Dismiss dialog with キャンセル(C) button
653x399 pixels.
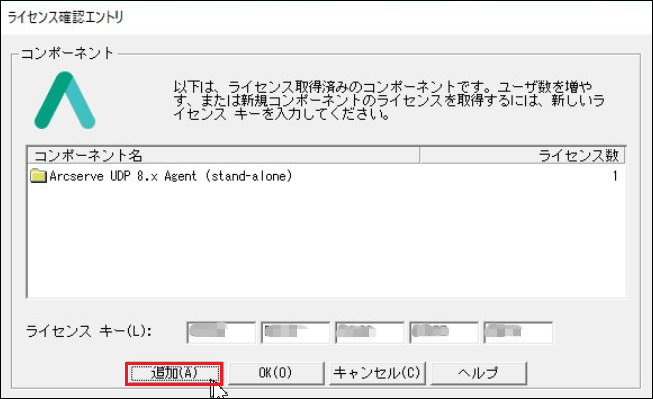pyautogui.click(x=377, y=373)
